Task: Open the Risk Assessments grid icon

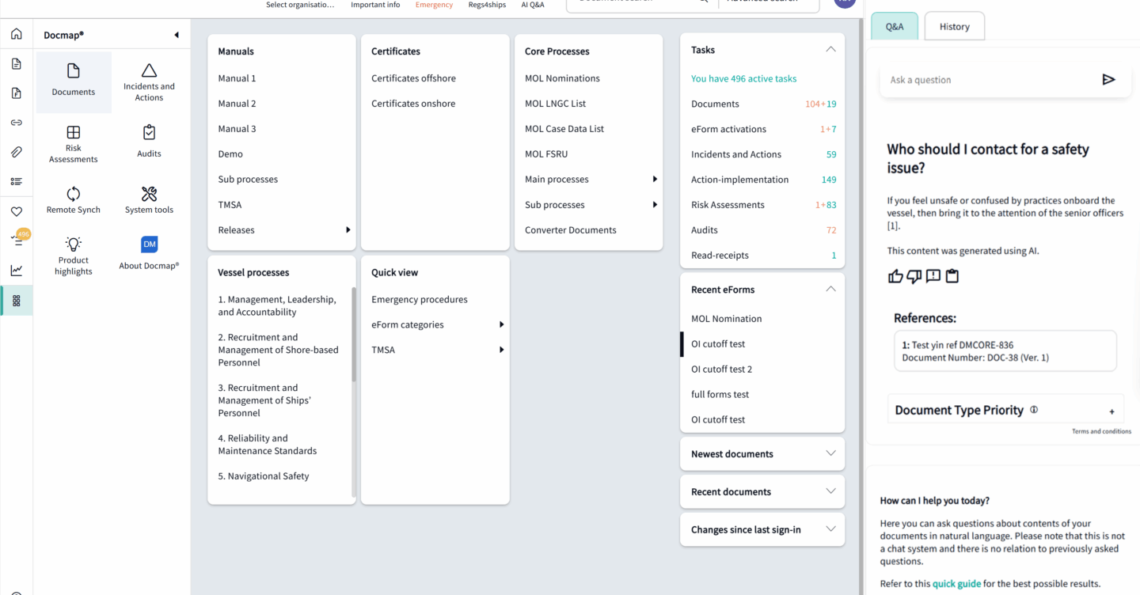Action: pyautogui.click(x=73, y=133)
